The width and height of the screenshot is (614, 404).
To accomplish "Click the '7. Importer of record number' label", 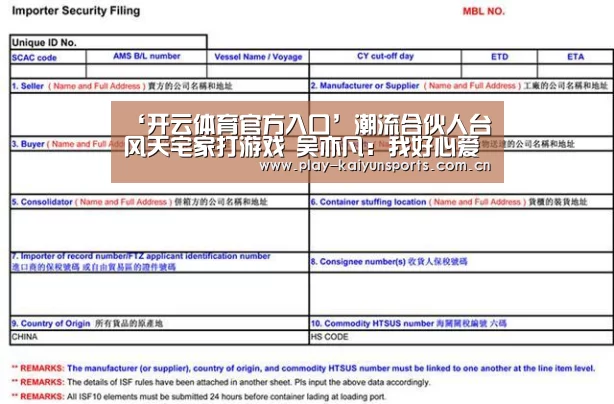I will (x=141, y=256).
